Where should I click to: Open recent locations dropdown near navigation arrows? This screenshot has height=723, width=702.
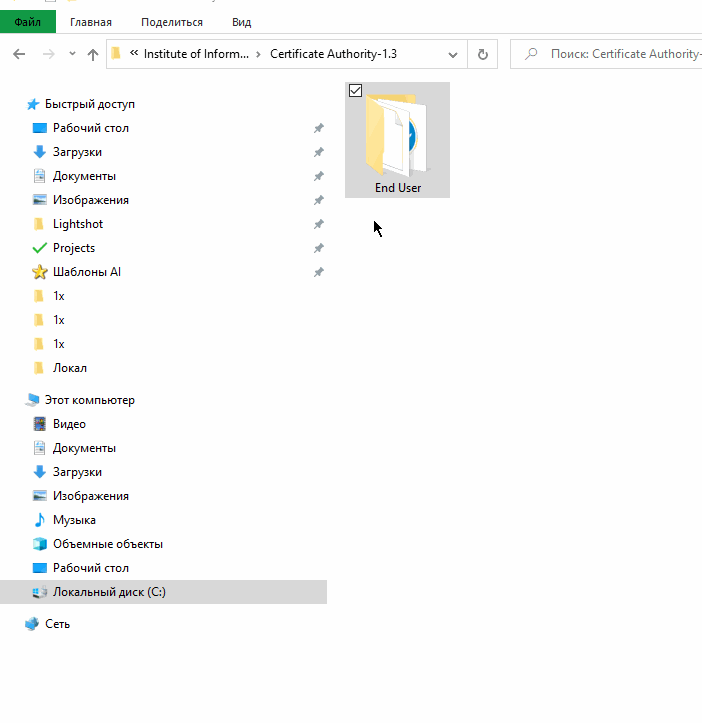(x=72, y=54)
